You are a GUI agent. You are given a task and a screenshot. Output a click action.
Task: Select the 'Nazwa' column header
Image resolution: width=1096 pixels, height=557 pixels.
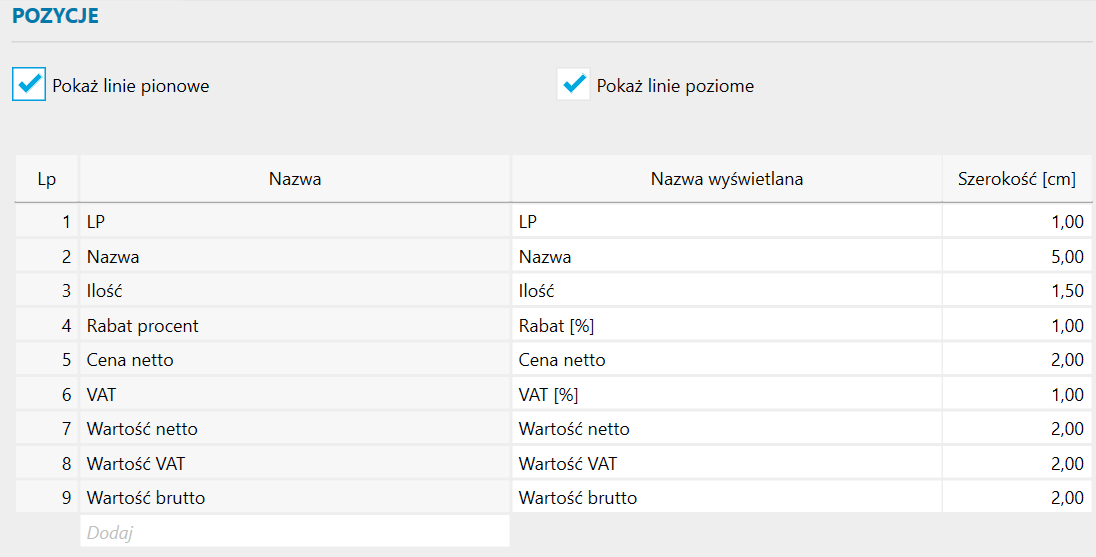pyautogui.click(x=294, y=180)
